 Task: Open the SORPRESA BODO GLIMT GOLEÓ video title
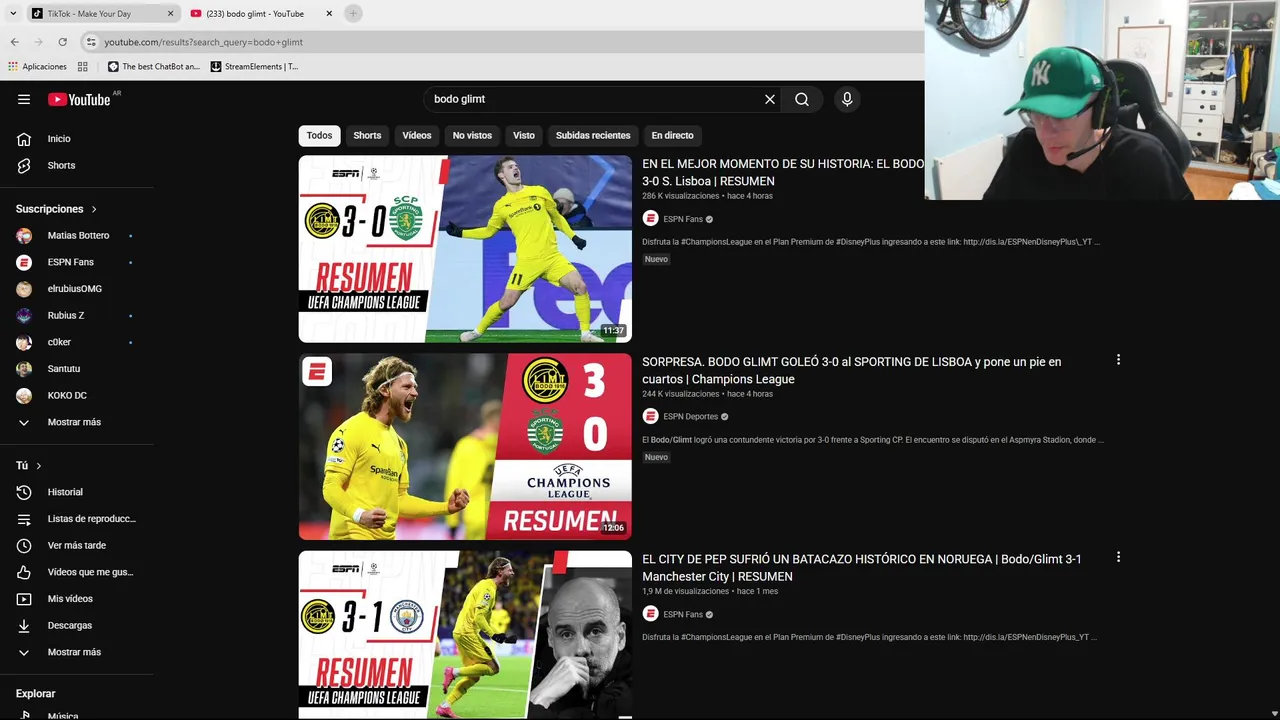(x=852, y=370)
